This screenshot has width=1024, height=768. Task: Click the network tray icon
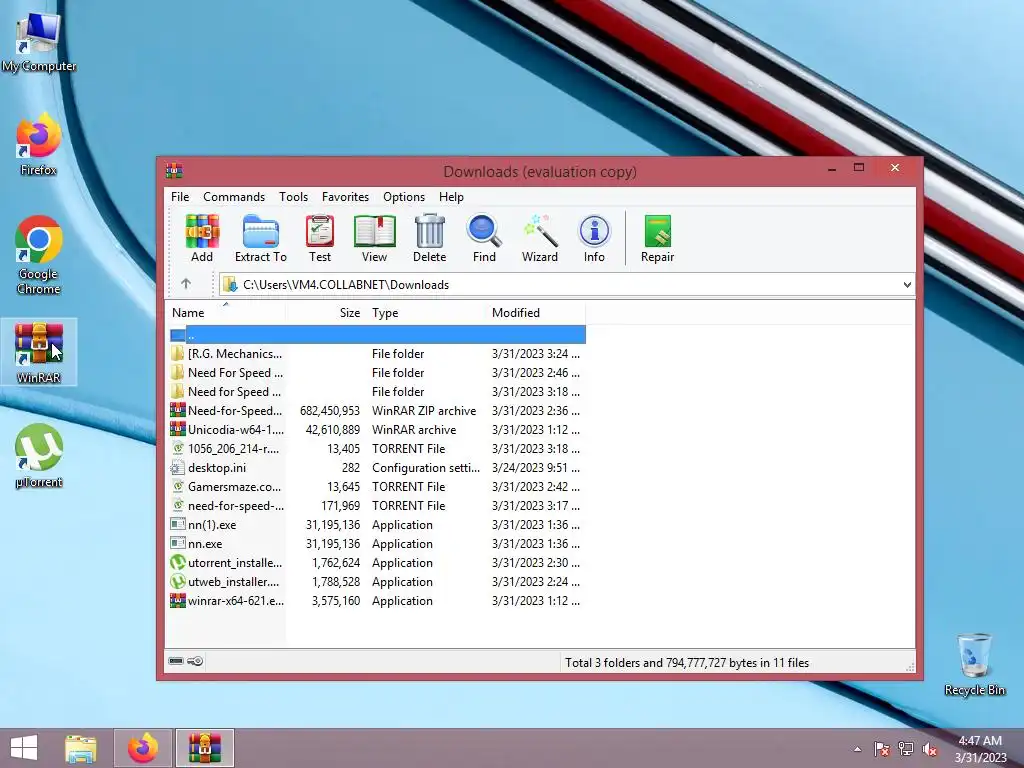point(905,749)
